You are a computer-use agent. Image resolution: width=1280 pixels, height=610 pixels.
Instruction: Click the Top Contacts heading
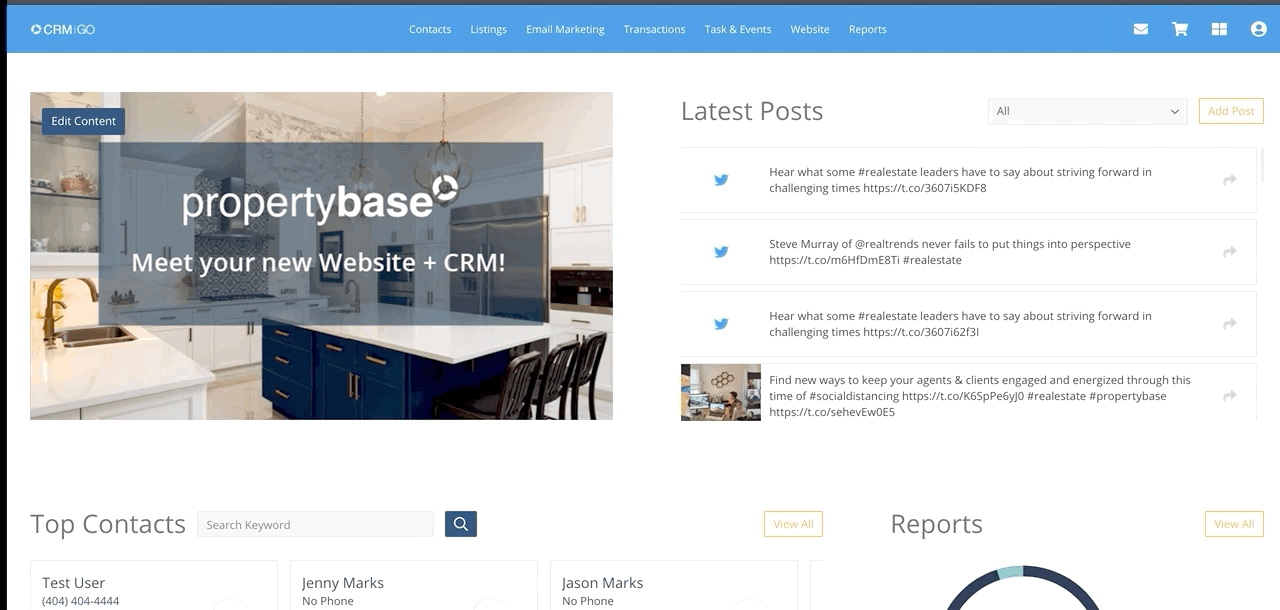[108, 524]
